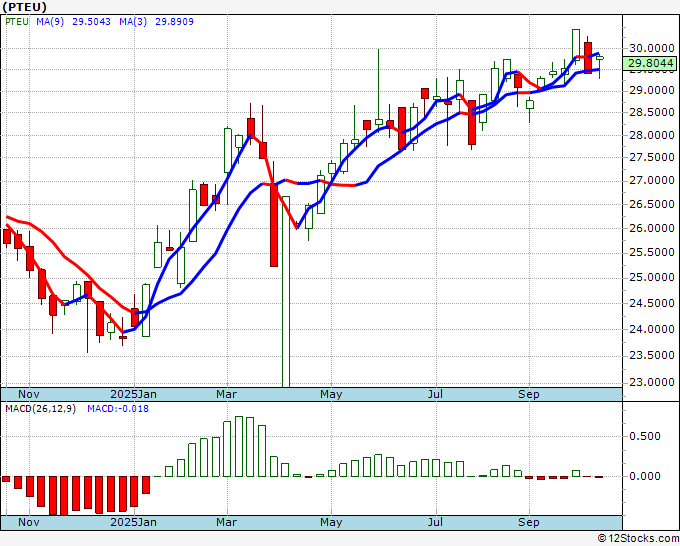The height and width of the screenshot is (546, 680).
Task: Click the MA(3) value 29.8909
Action: [174, 22]
